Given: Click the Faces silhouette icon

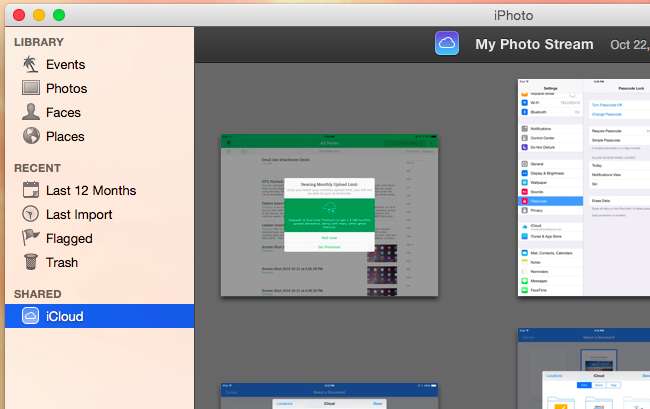Looking at the screenshot, I should click(x=31, y=112).
